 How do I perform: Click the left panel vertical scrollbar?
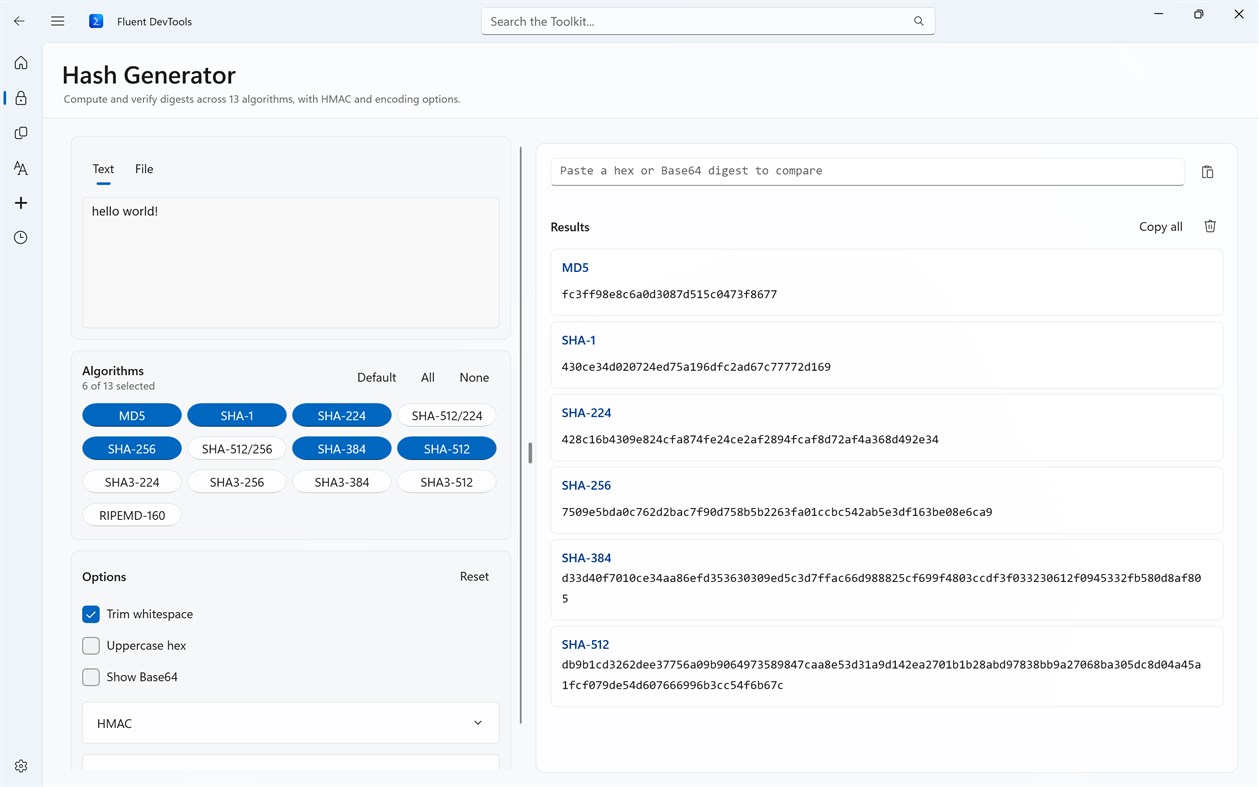coord(521,435)
